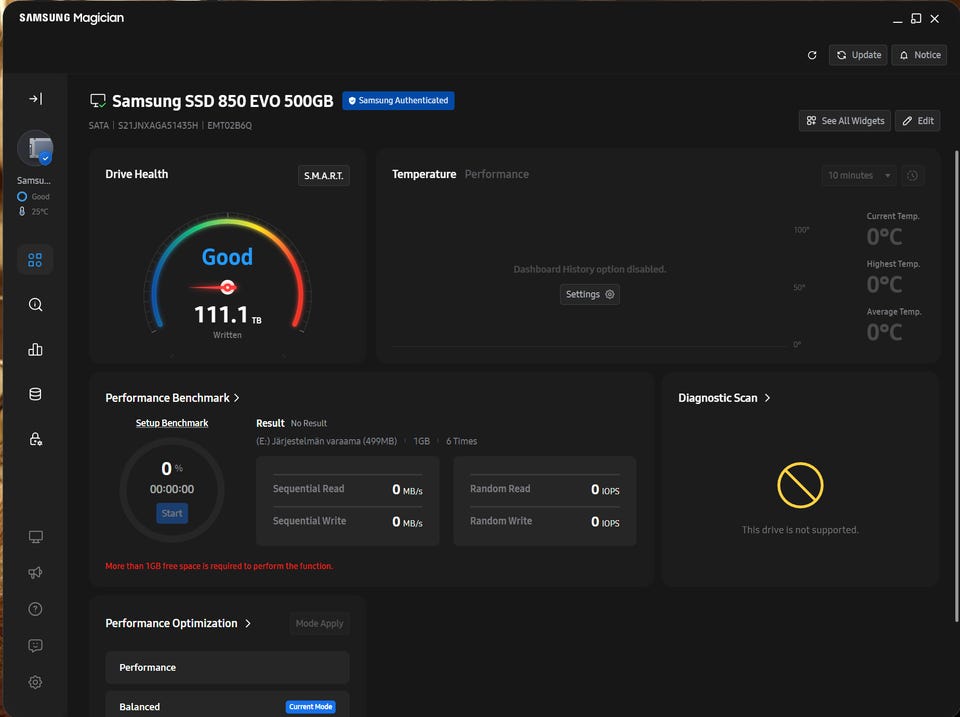This screenshot has width=960, height=717.
Task: Expand the sidebar with the arrow icon
Action: point(36,99)
